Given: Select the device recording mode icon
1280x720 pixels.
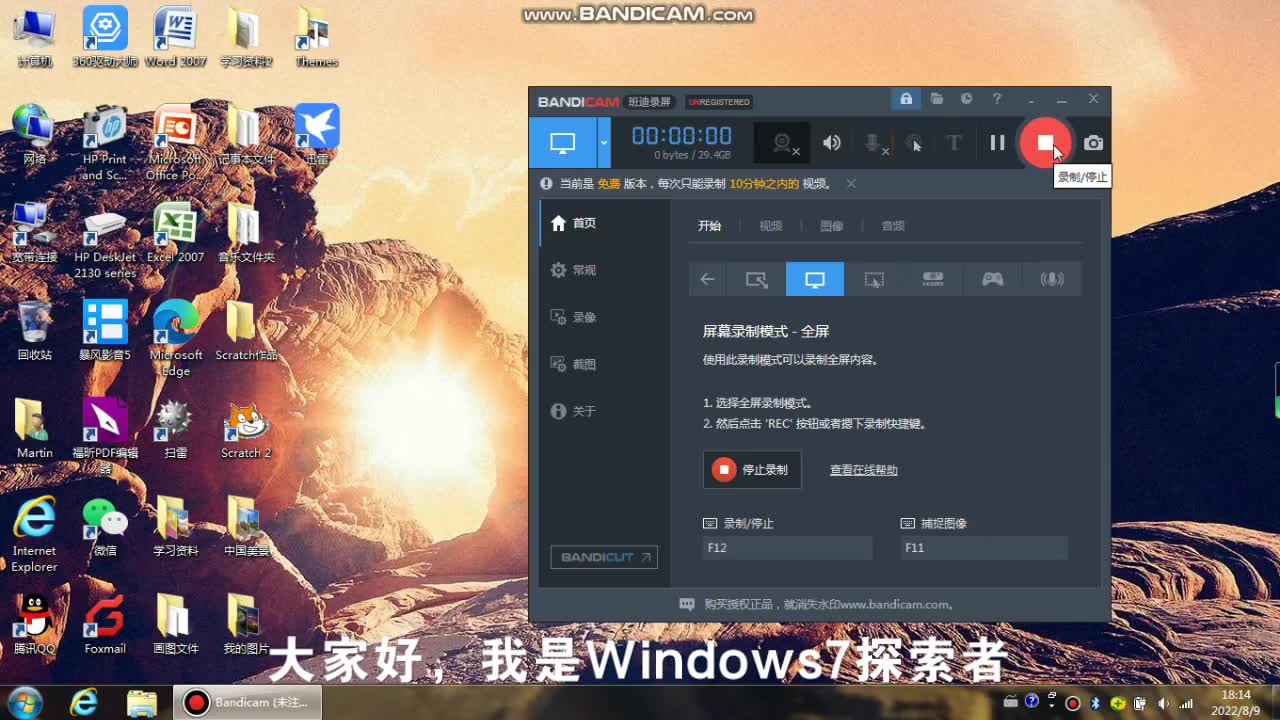Looking at the screenshot, I should pyautogui.click(x=933, y=279).
